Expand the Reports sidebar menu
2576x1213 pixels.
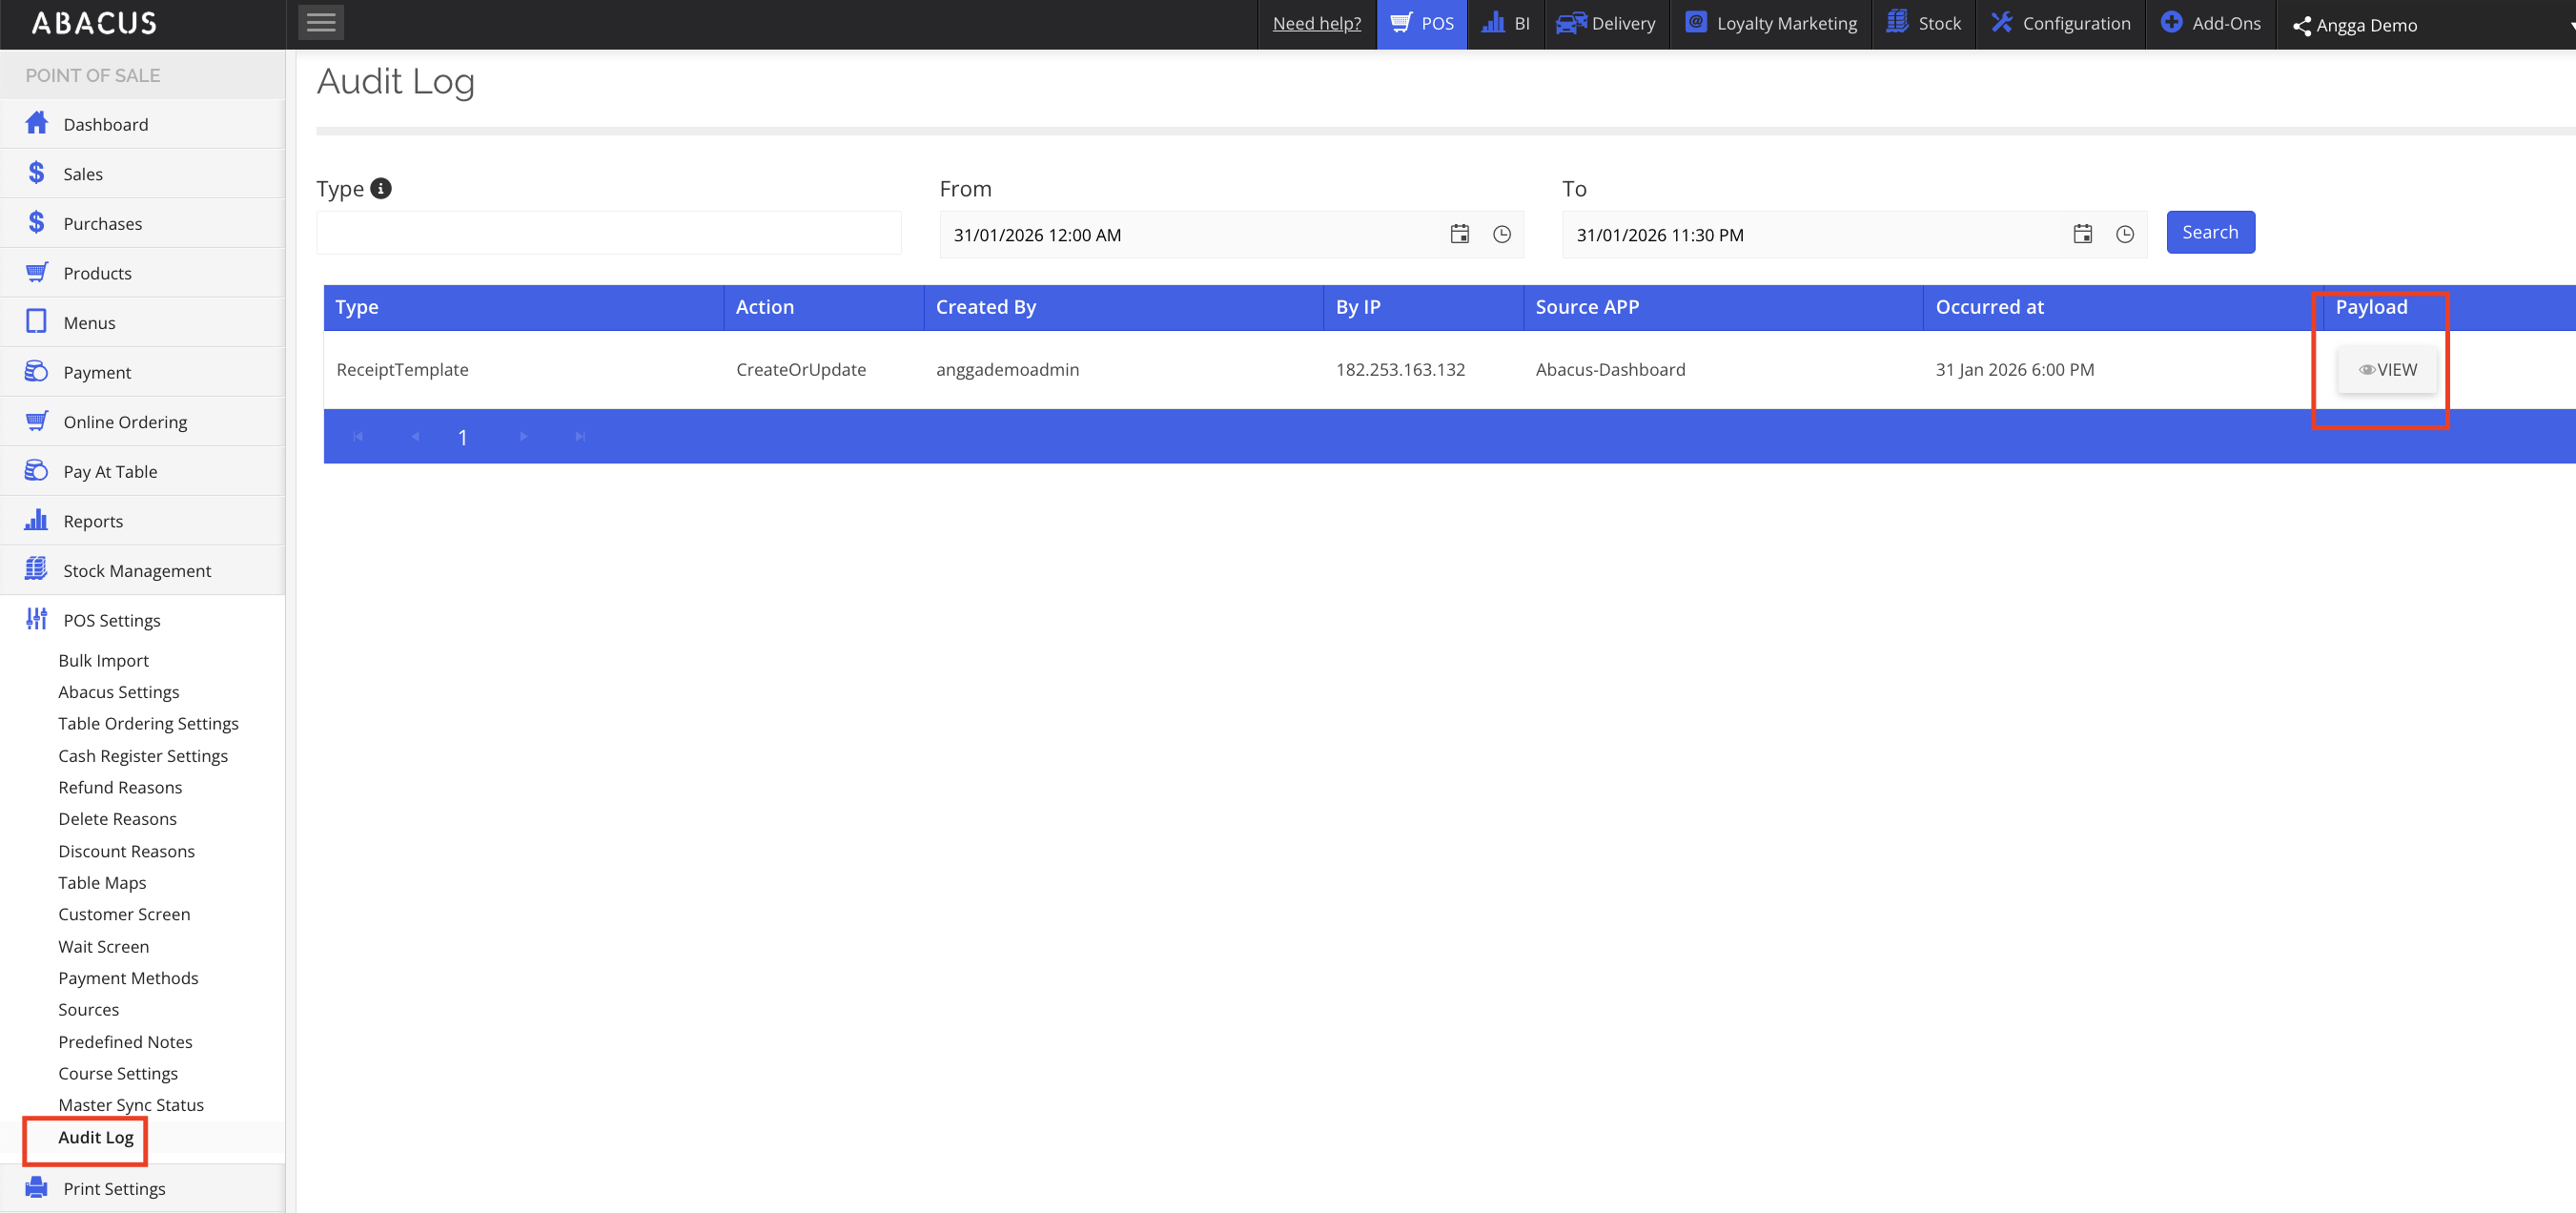93,521
